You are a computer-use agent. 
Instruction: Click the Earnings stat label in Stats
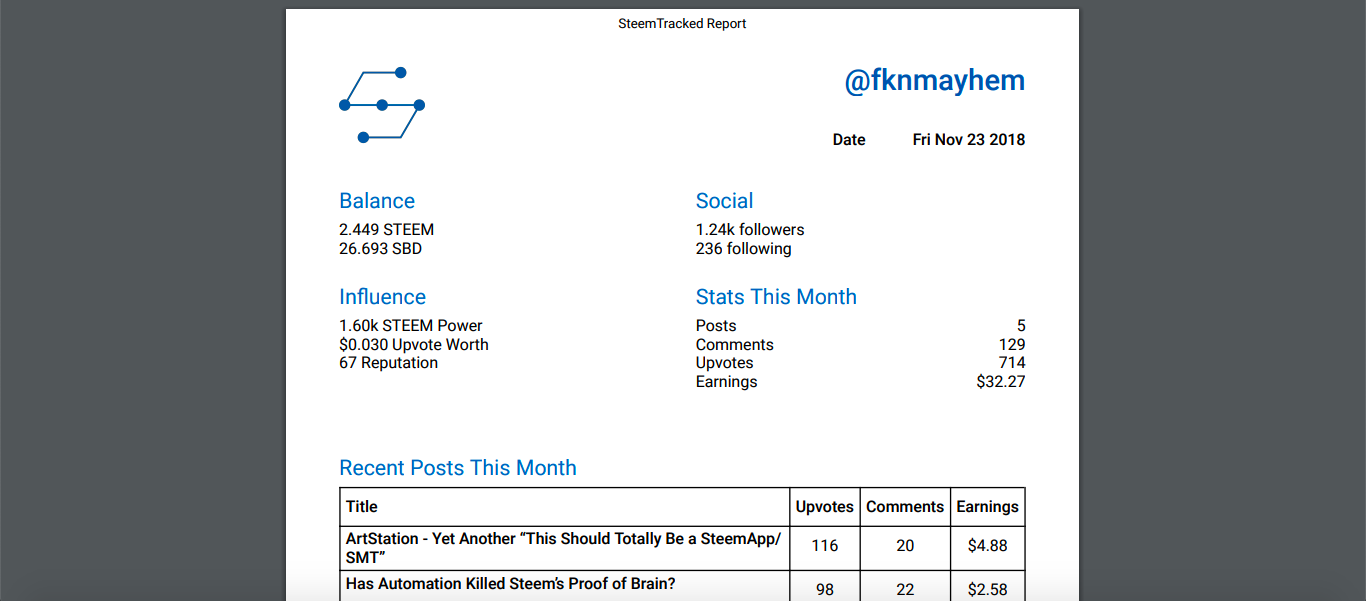(x=727, y=382)
